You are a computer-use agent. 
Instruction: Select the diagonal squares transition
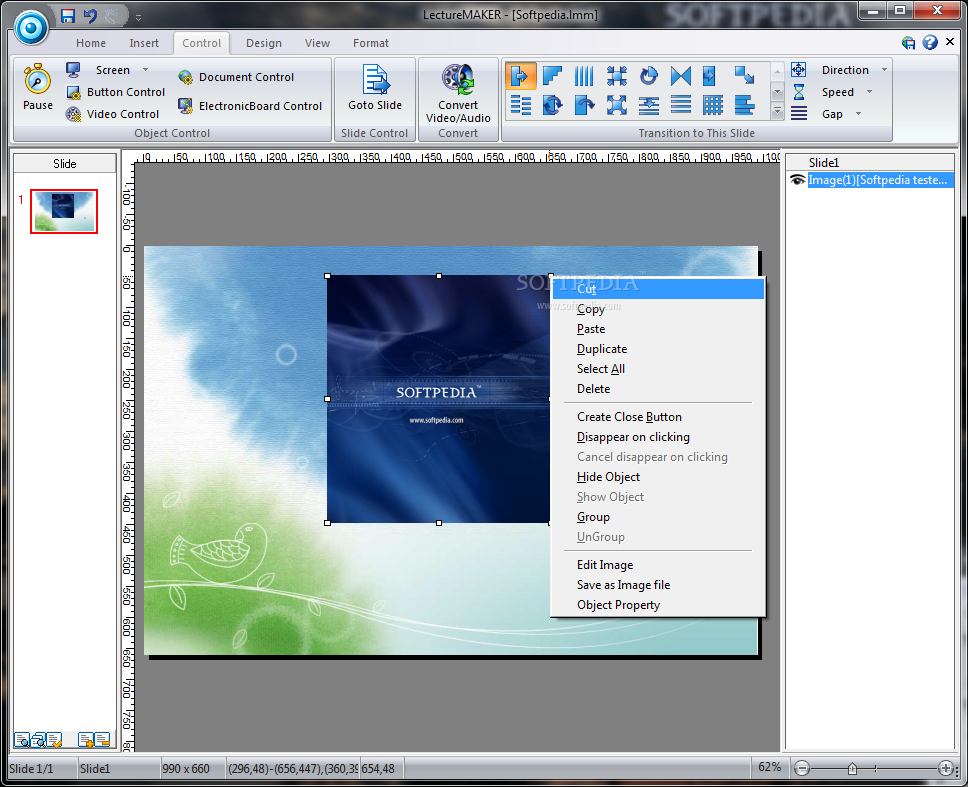point(745,76)
